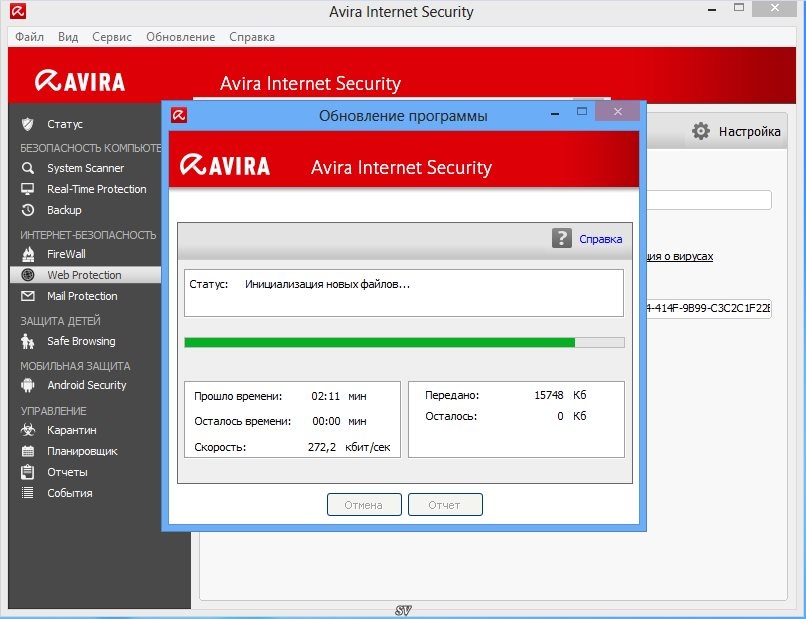Click the field containing 414F-9B99-C3C2C1F22
Viewport: 806px width, 619px height.
click(x=708, y=308)
